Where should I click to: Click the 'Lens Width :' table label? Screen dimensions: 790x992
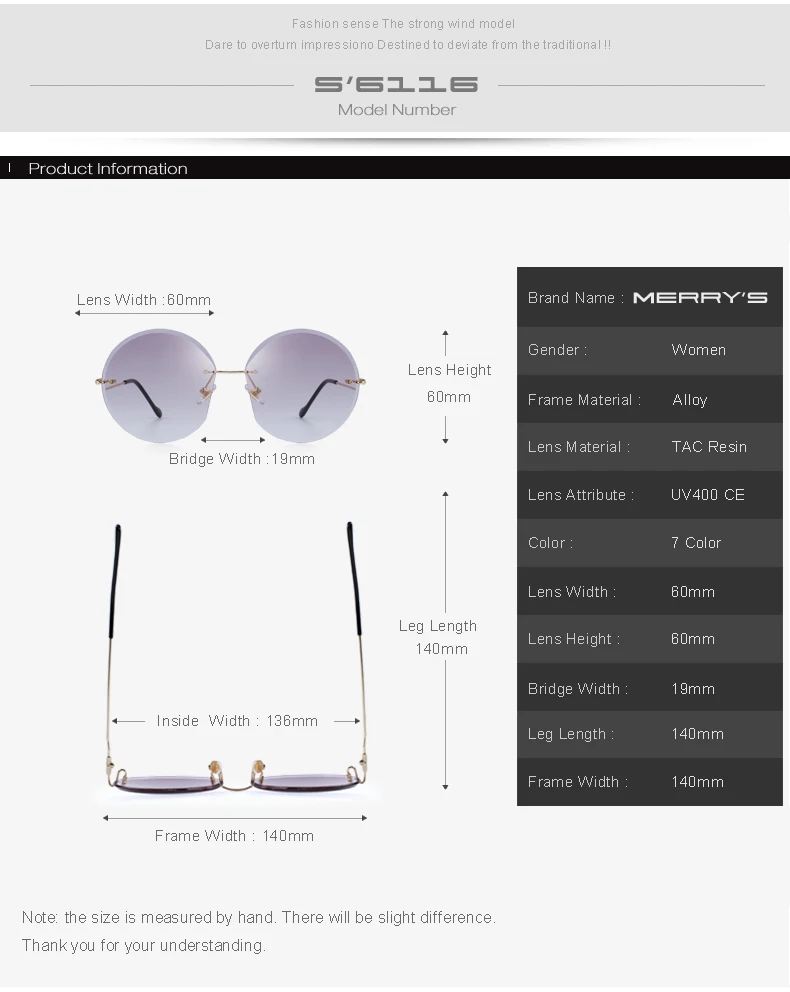[572, 592]
